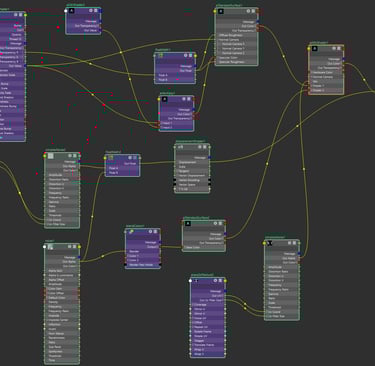The width and height of the screenshot is (375, 366).
Task: Click the round header button on the Specular Color shader node
Action: point(248,11)
